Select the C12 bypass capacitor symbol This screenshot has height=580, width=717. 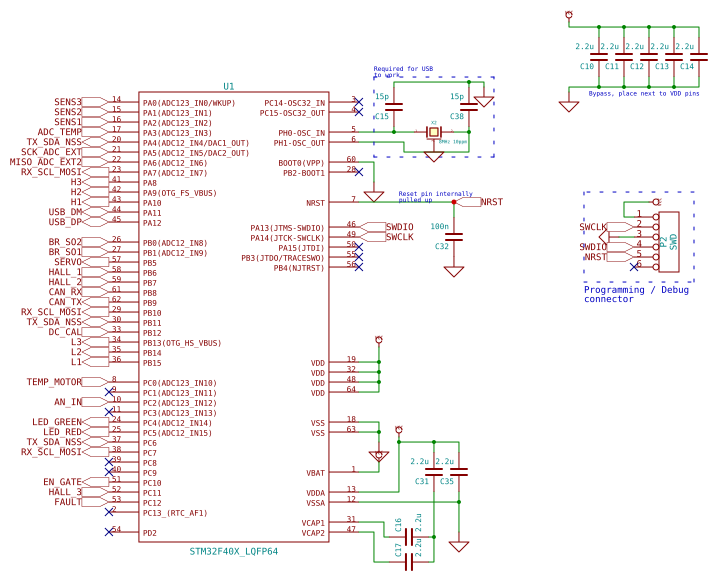click(649, 57)
